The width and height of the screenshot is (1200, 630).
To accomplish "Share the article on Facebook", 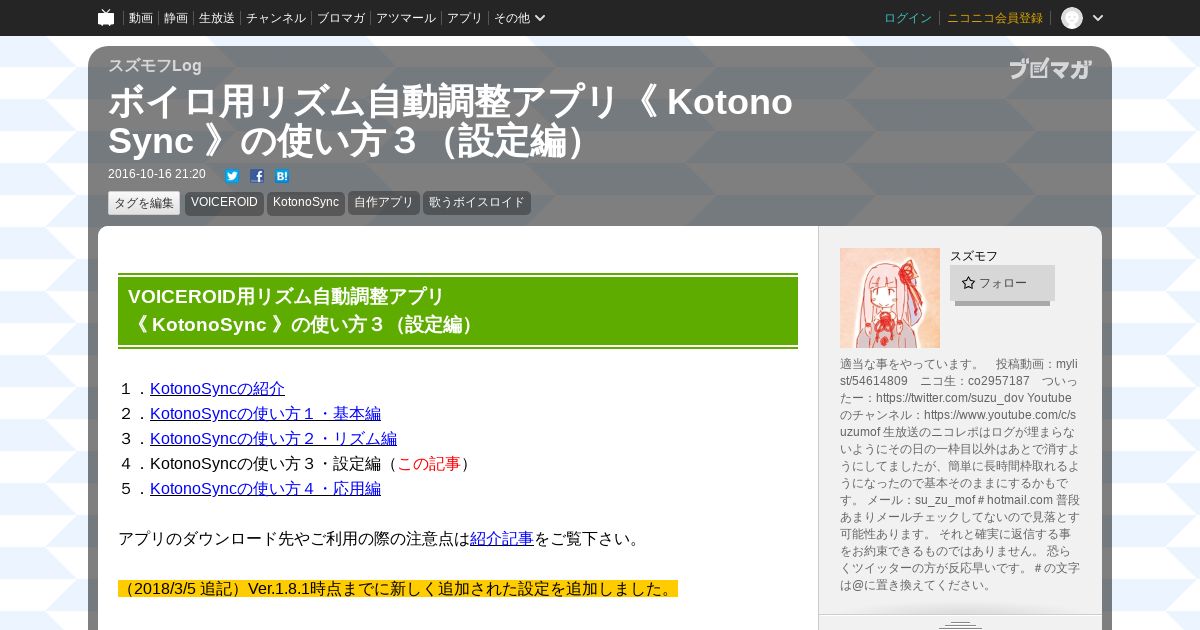I will [x=257, y=176].
